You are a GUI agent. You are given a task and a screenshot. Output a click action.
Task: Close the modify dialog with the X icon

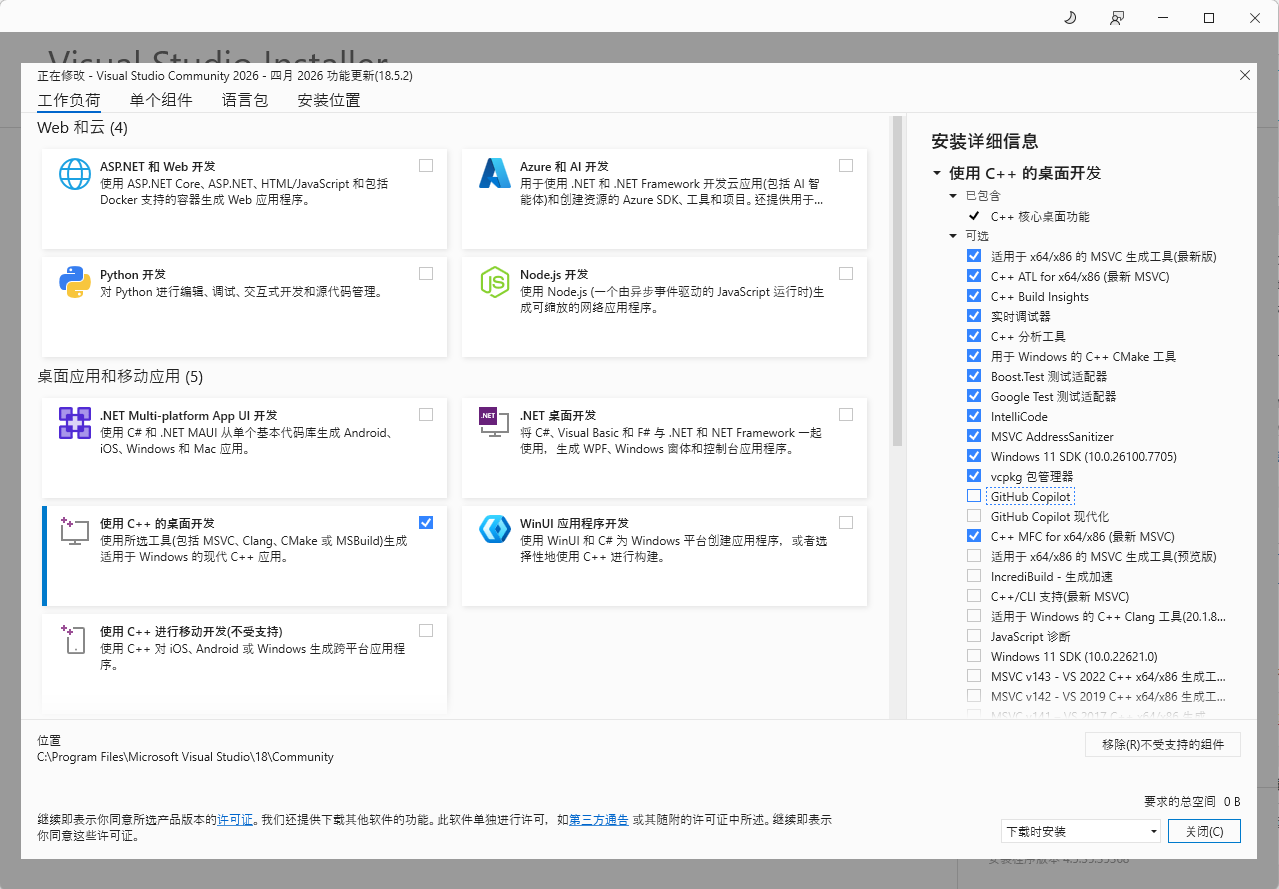1245,75
